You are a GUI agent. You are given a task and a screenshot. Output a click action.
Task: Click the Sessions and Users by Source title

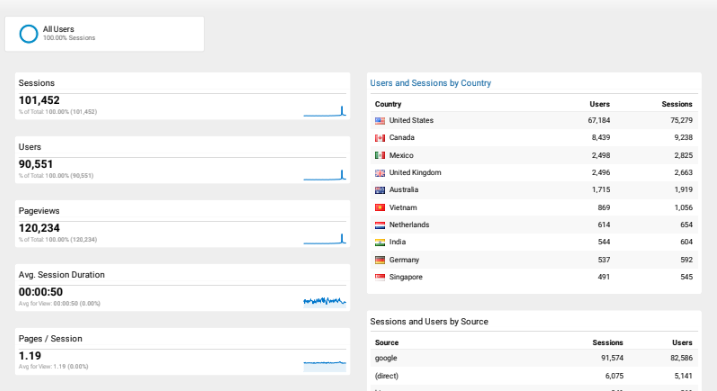429,321
